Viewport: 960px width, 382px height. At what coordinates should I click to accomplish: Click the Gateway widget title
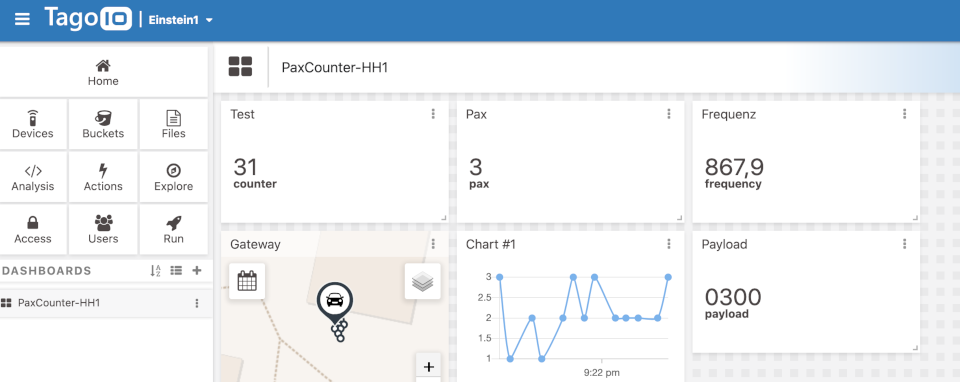(255, 244)
